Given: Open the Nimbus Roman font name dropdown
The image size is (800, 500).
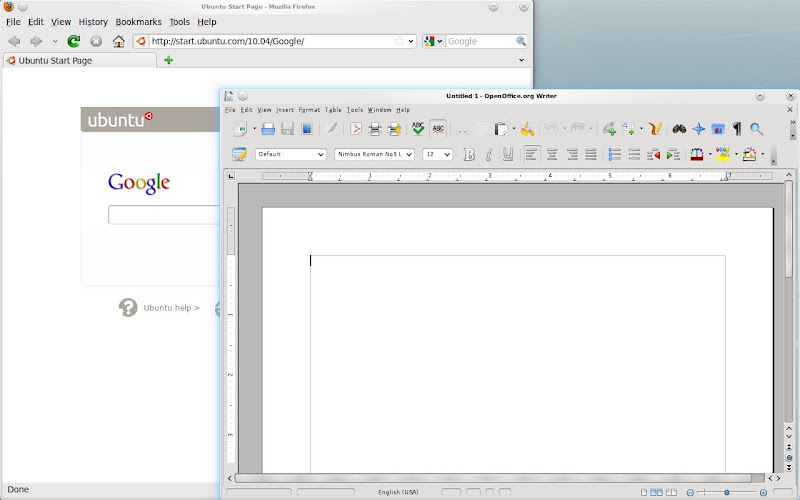Looking at the screenshot, I should click(x=409, y=154).
